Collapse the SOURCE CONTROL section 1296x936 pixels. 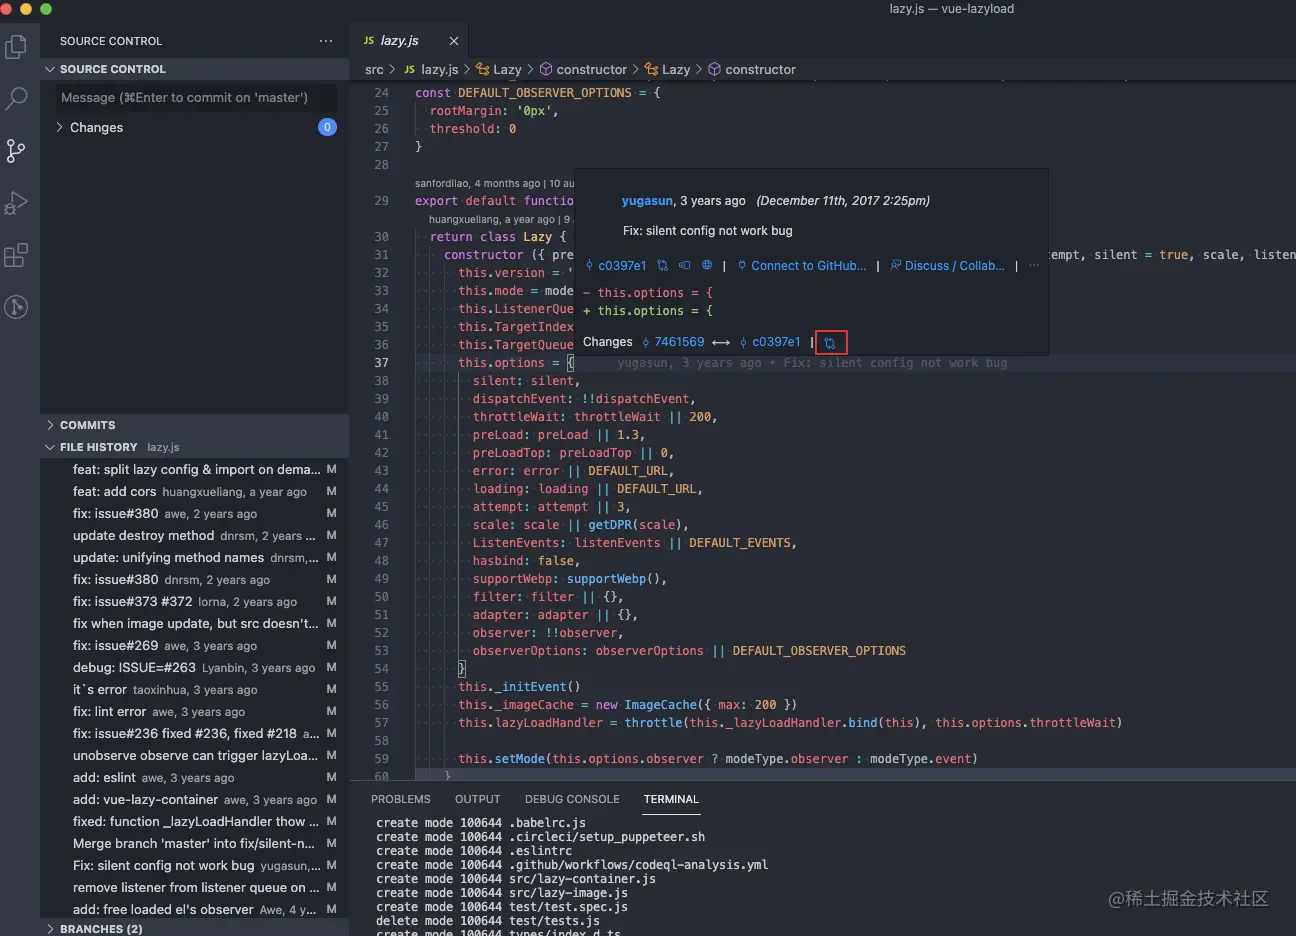194,69
